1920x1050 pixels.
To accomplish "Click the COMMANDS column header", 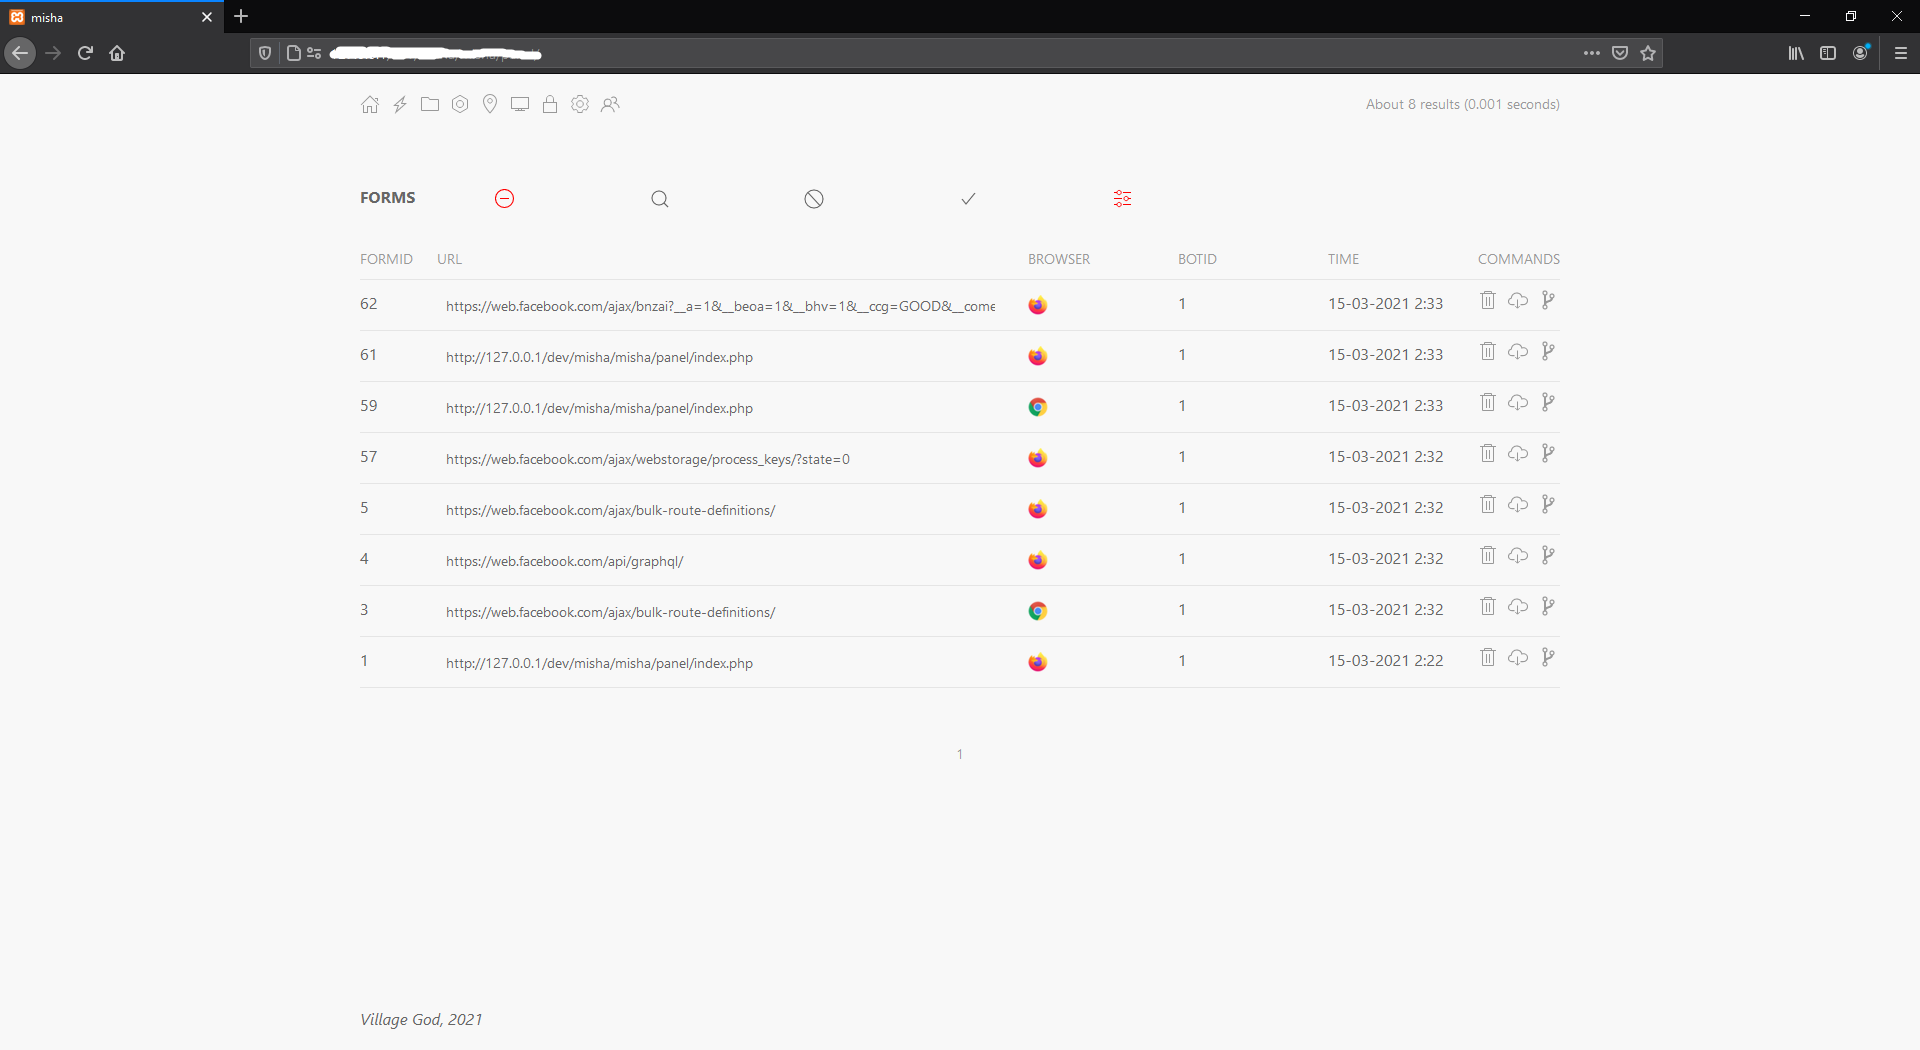I will coord(1519,259).
